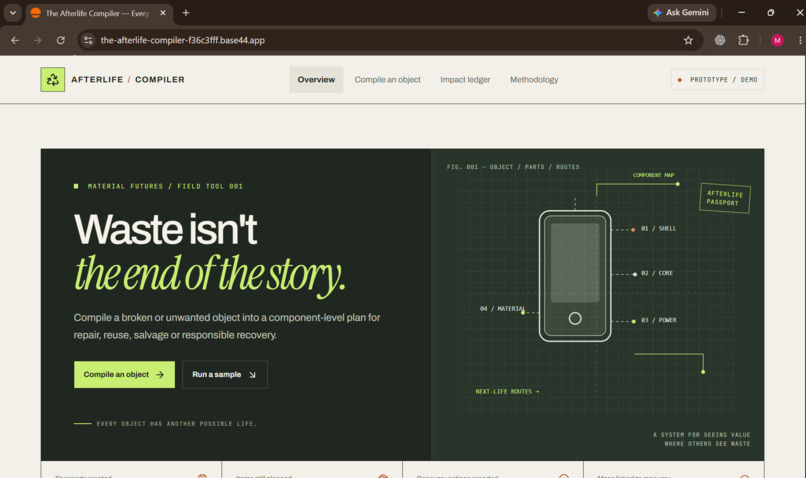Expand the tab search dropdown arrow
This screenshot has width=806, height=478.
click(x=13, y=13)
